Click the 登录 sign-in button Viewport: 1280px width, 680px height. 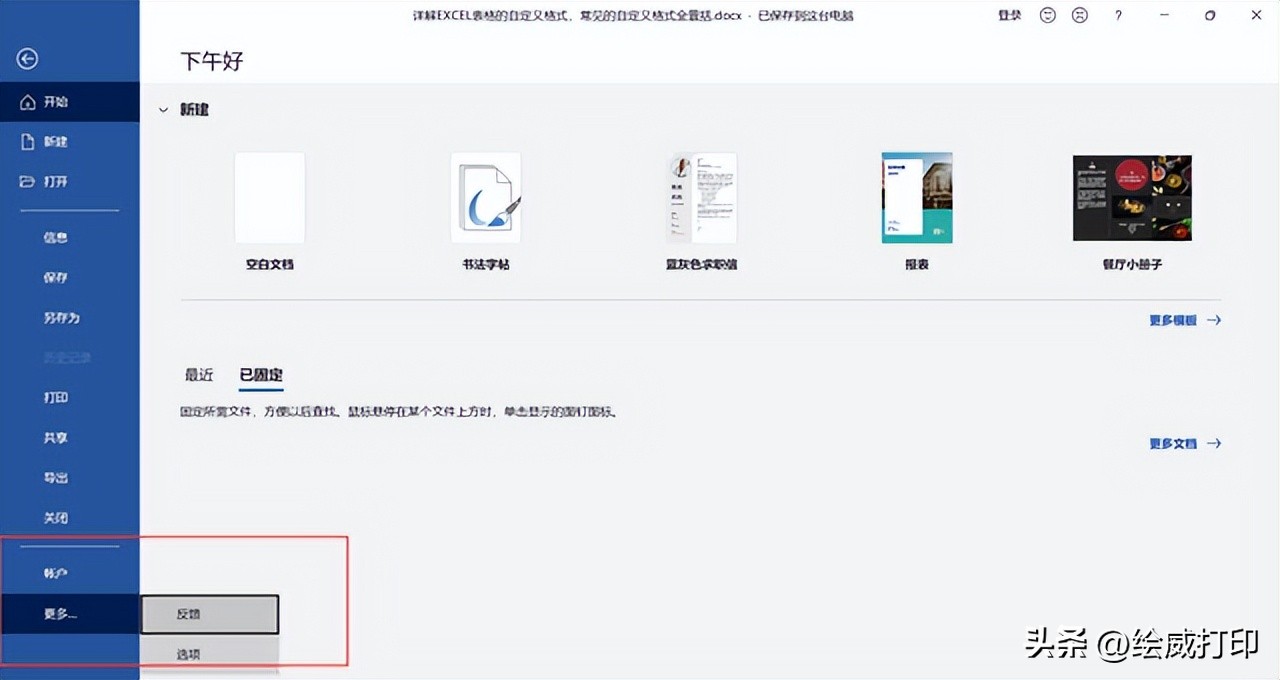pyautogui.click(x=1009, y=15)
